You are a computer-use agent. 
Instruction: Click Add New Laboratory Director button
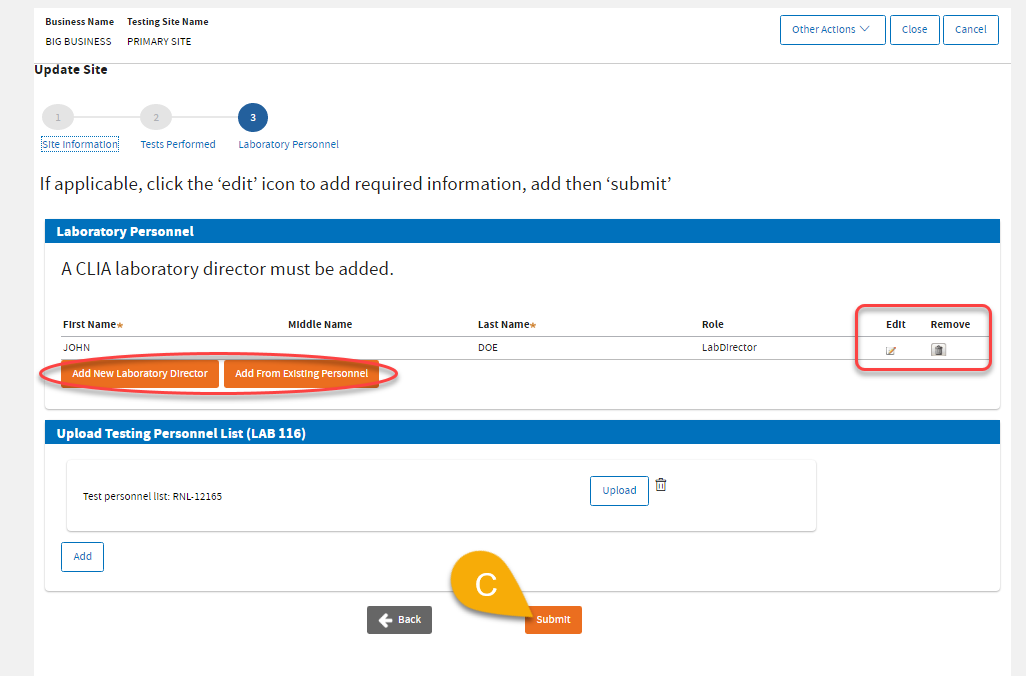coord(140,374)
